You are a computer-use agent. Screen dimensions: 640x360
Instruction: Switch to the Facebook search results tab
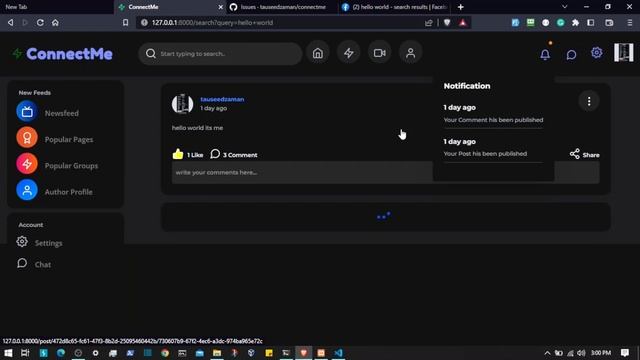(x=395, y=7)
